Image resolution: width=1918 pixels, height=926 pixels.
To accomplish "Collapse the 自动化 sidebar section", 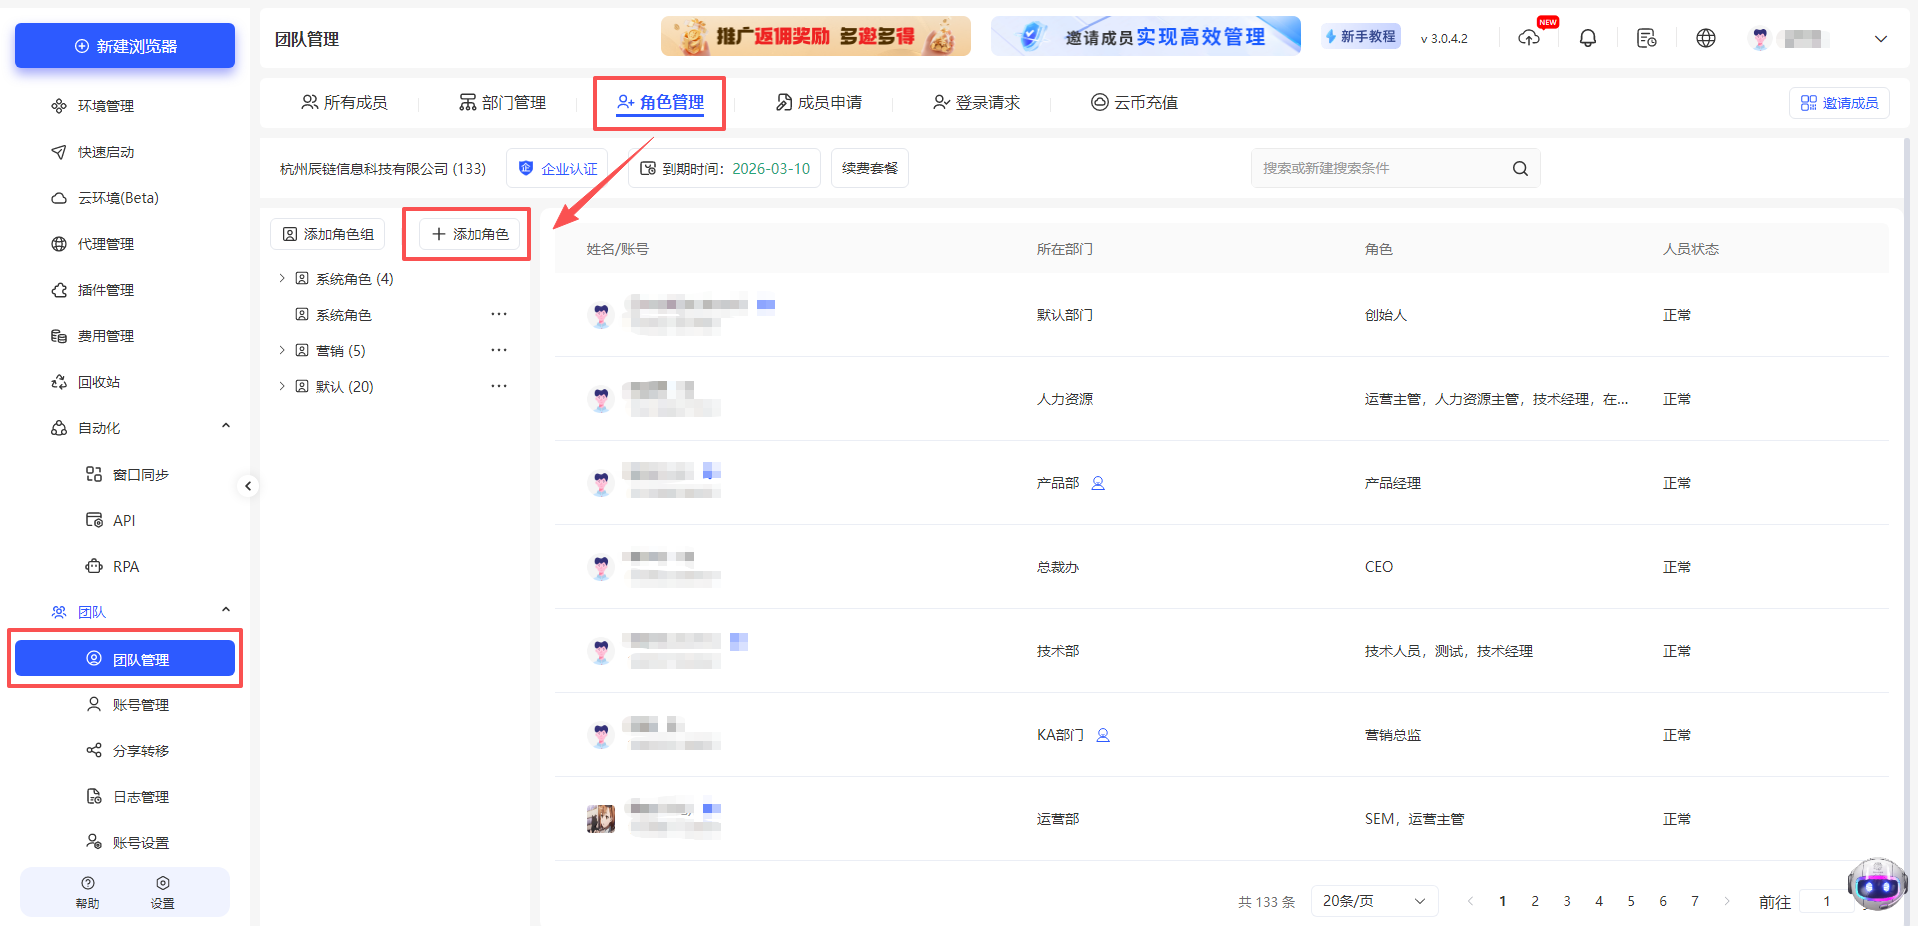I will click(x=226, y=425).
